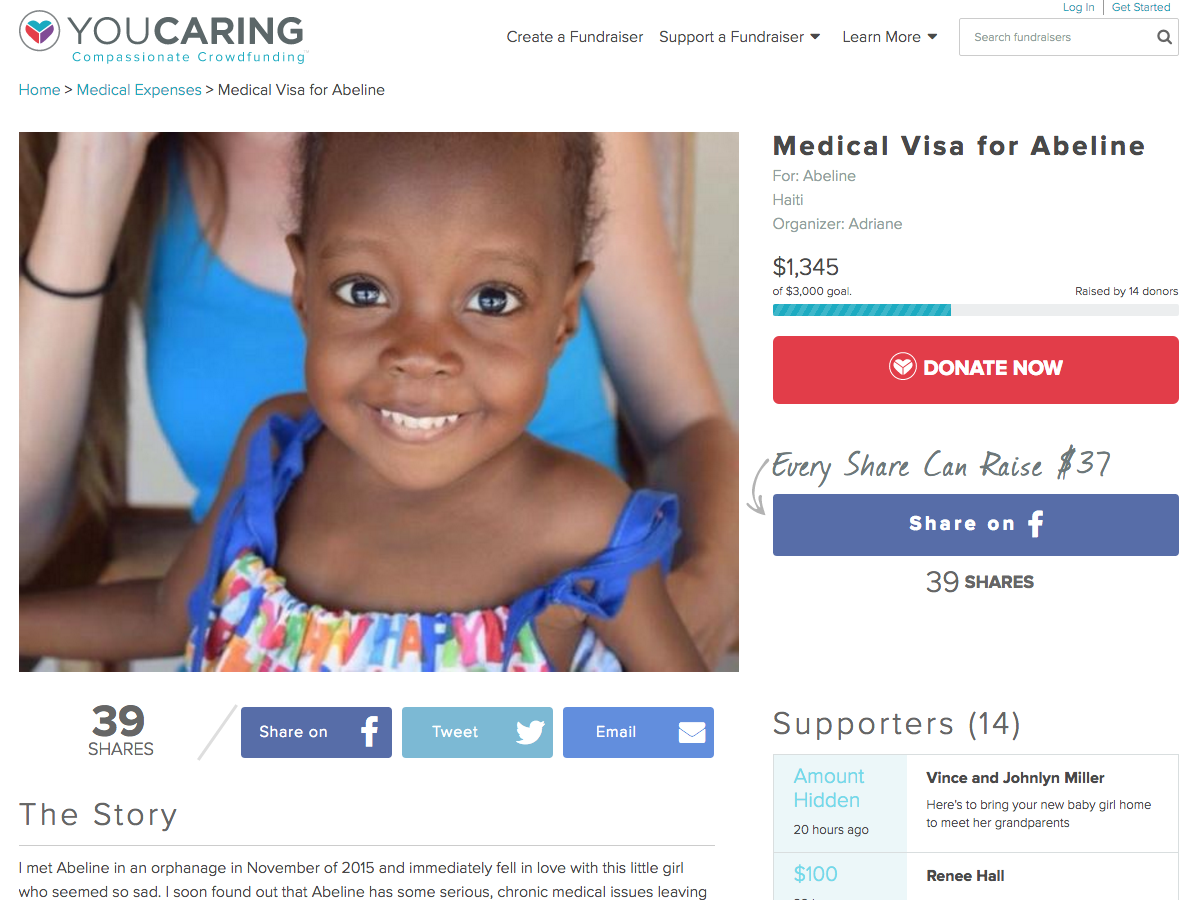This screenshot has height=900, width=1200.
Task: Click the fundraising progress bar
Action: tap(976, 310)
